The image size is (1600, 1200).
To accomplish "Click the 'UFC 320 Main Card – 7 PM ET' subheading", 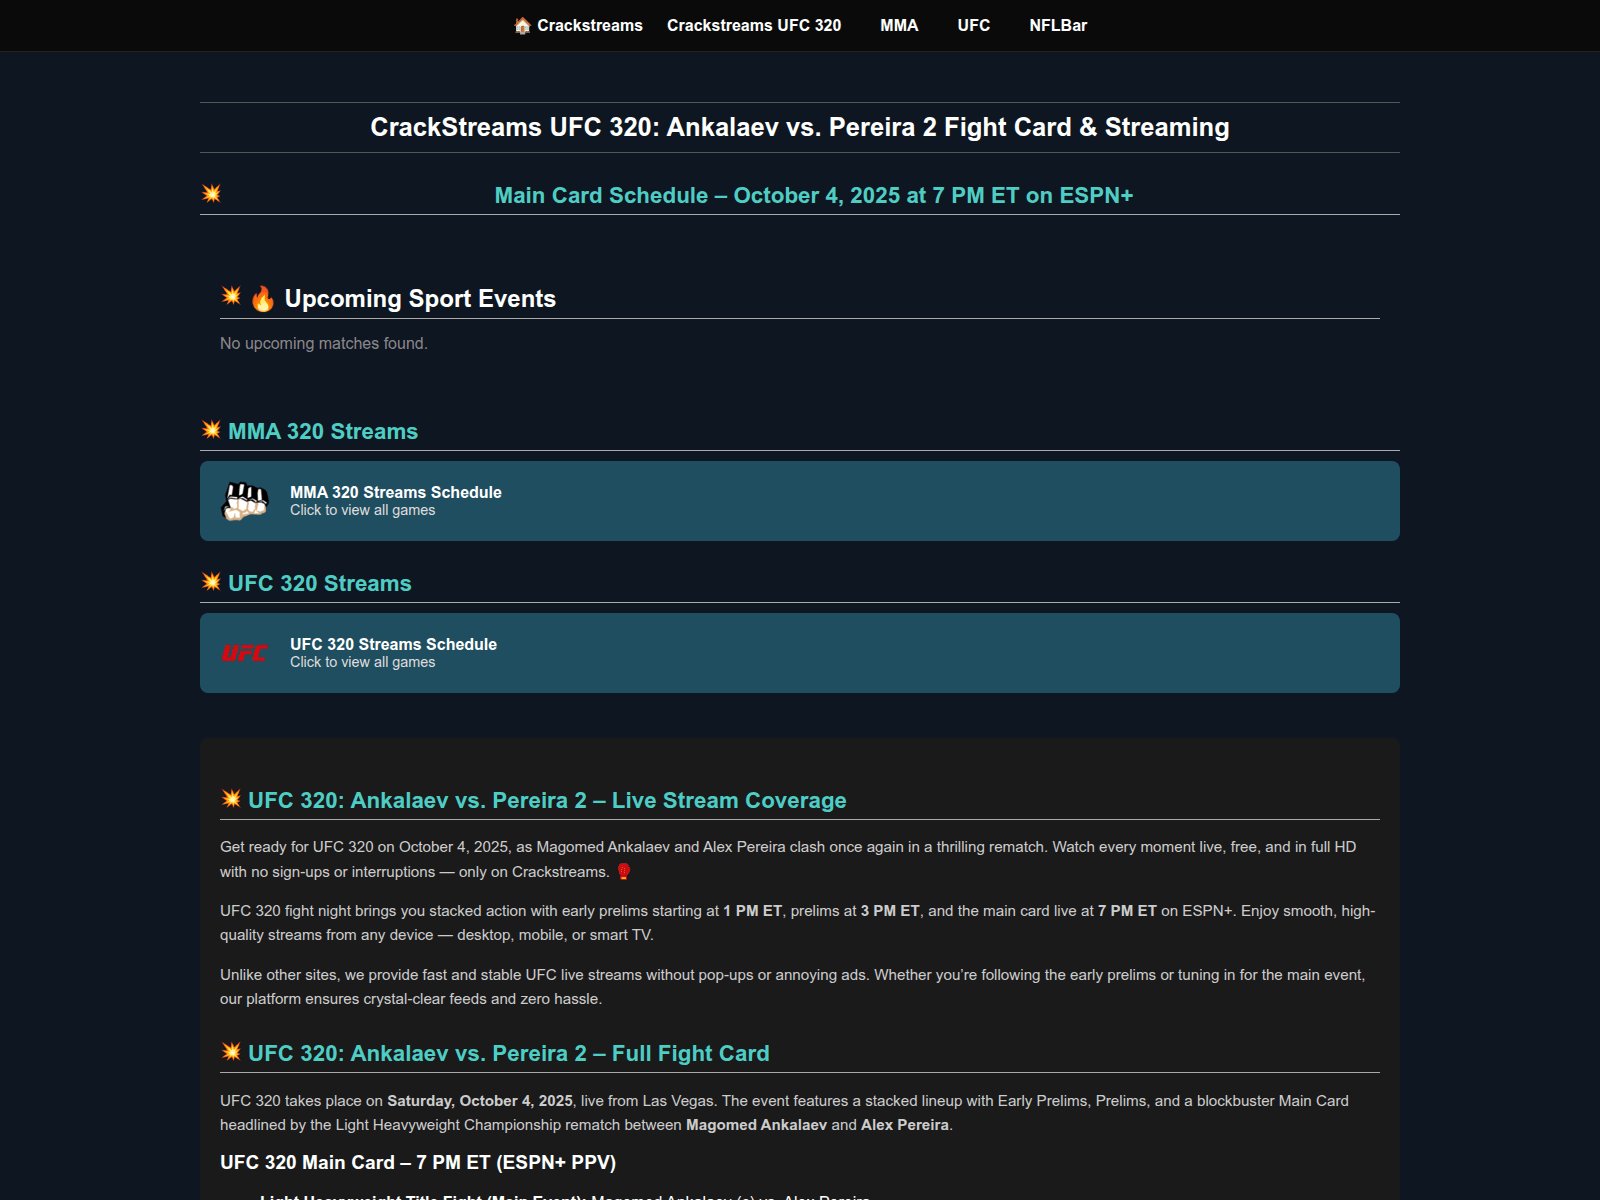I will coord(418,1162).
